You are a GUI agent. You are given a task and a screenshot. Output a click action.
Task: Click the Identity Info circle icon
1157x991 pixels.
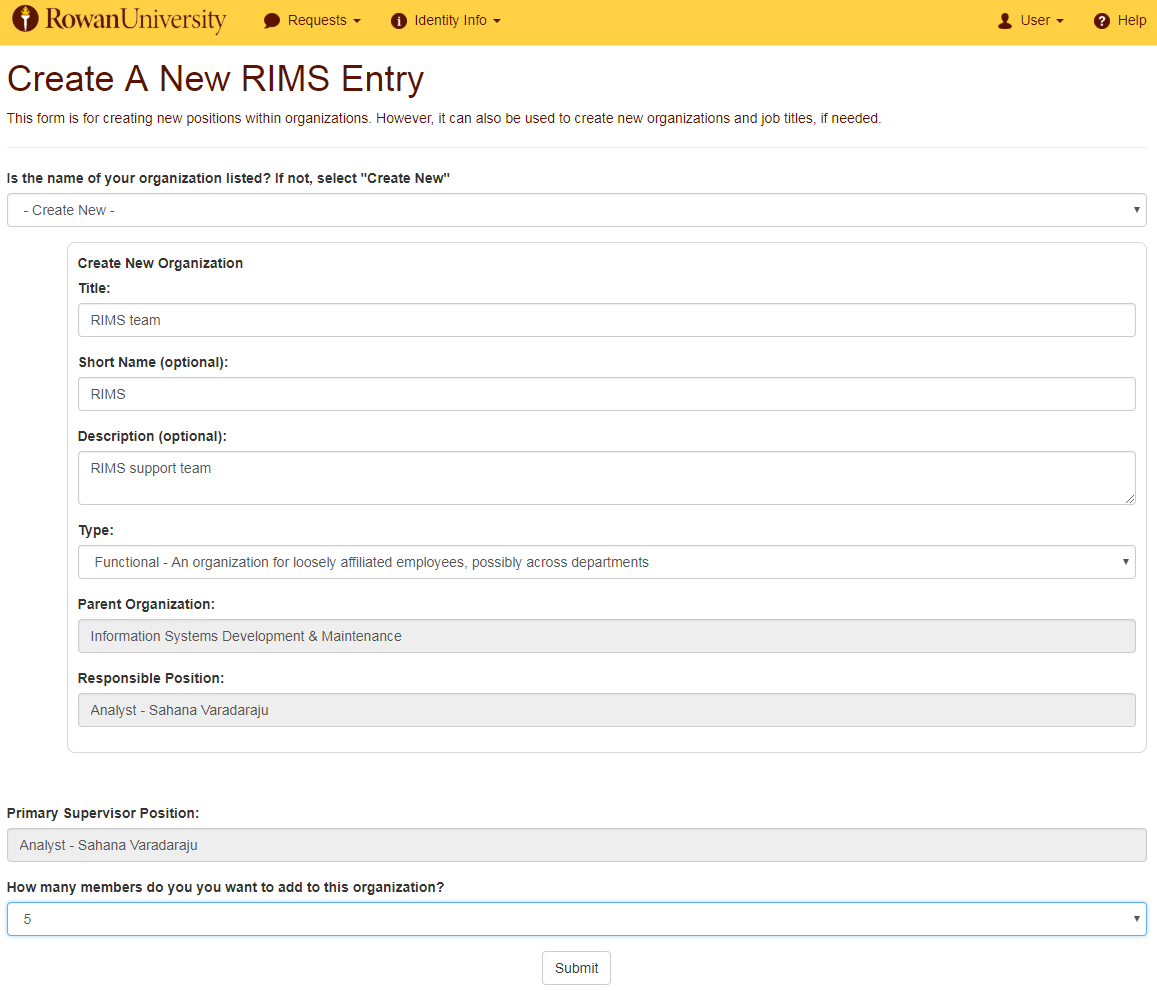[x=399, y=21]
